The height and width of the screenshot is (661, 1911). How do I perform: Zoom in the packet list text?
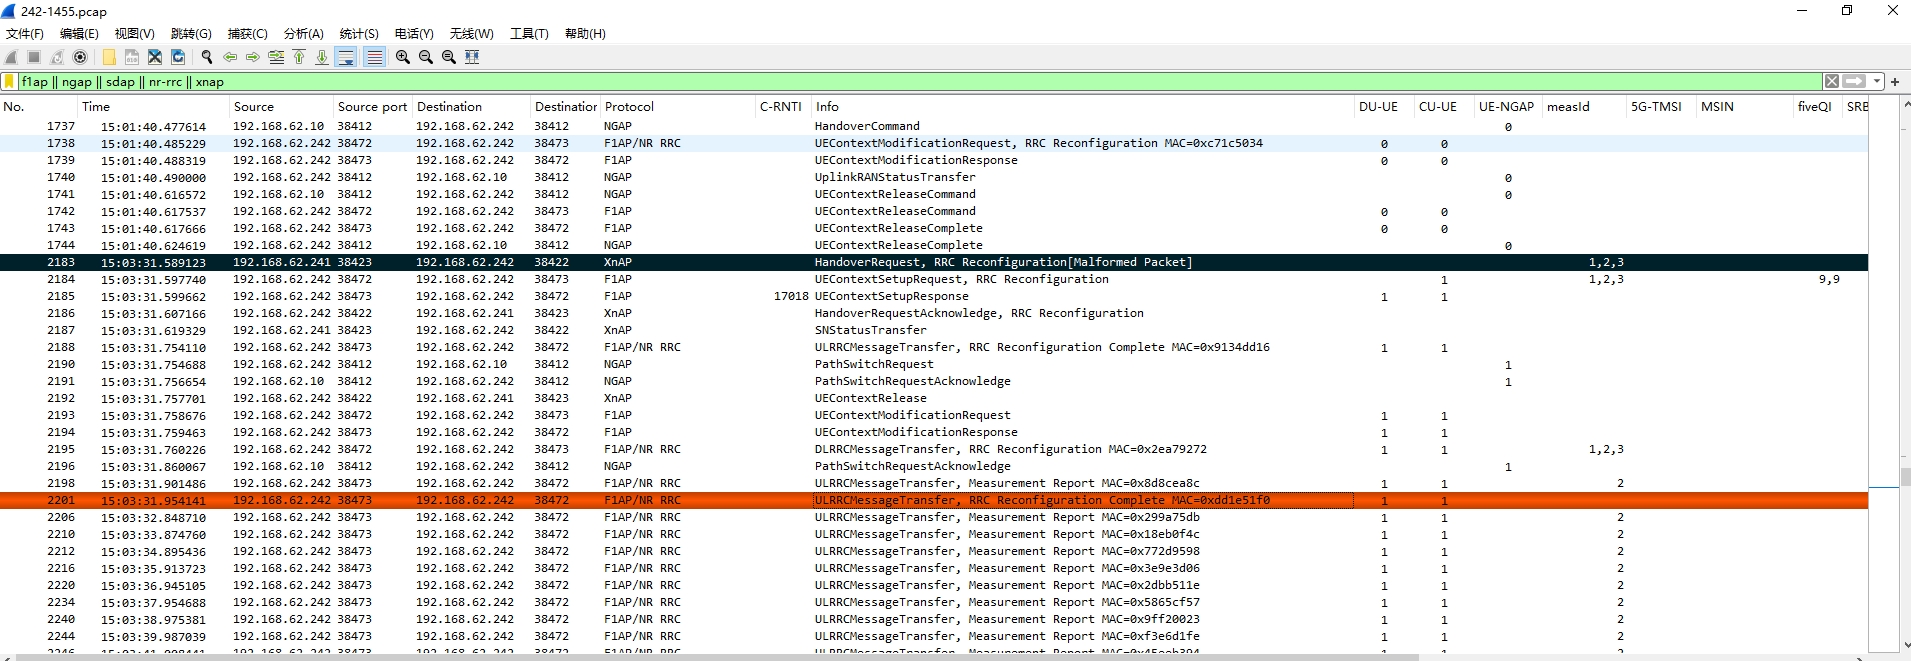click(x=403, y=57)
